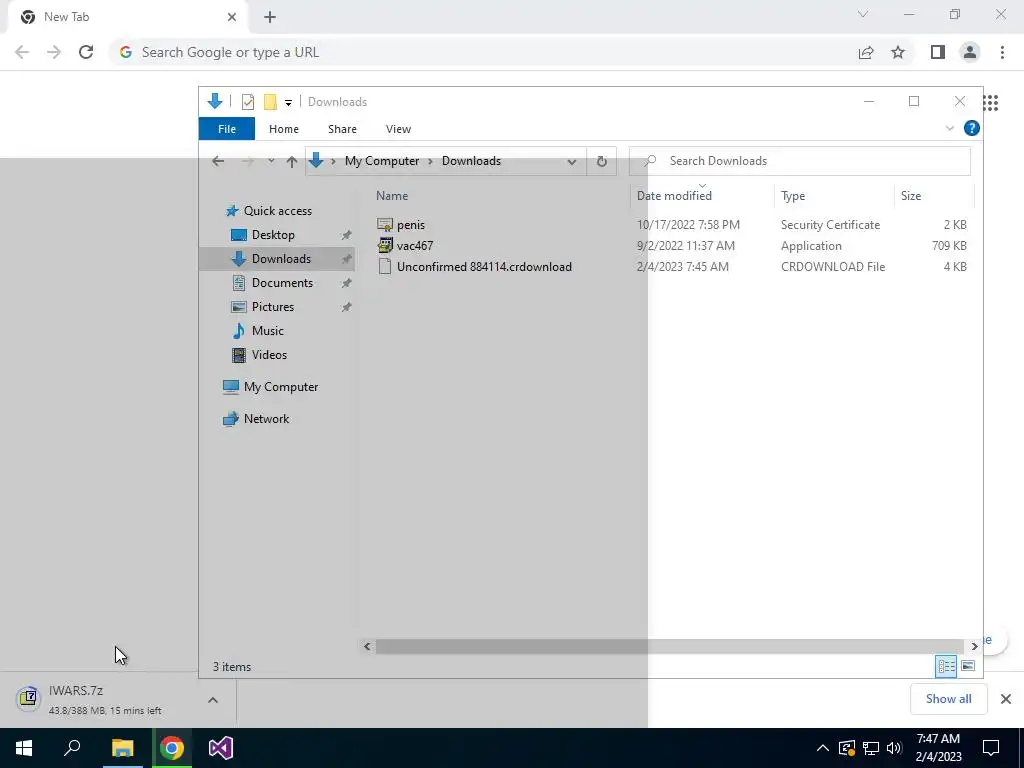The height and width of the screenshot is (768, 1024).
Task: Select Music in navigation pane
Action: click(268, 331)
